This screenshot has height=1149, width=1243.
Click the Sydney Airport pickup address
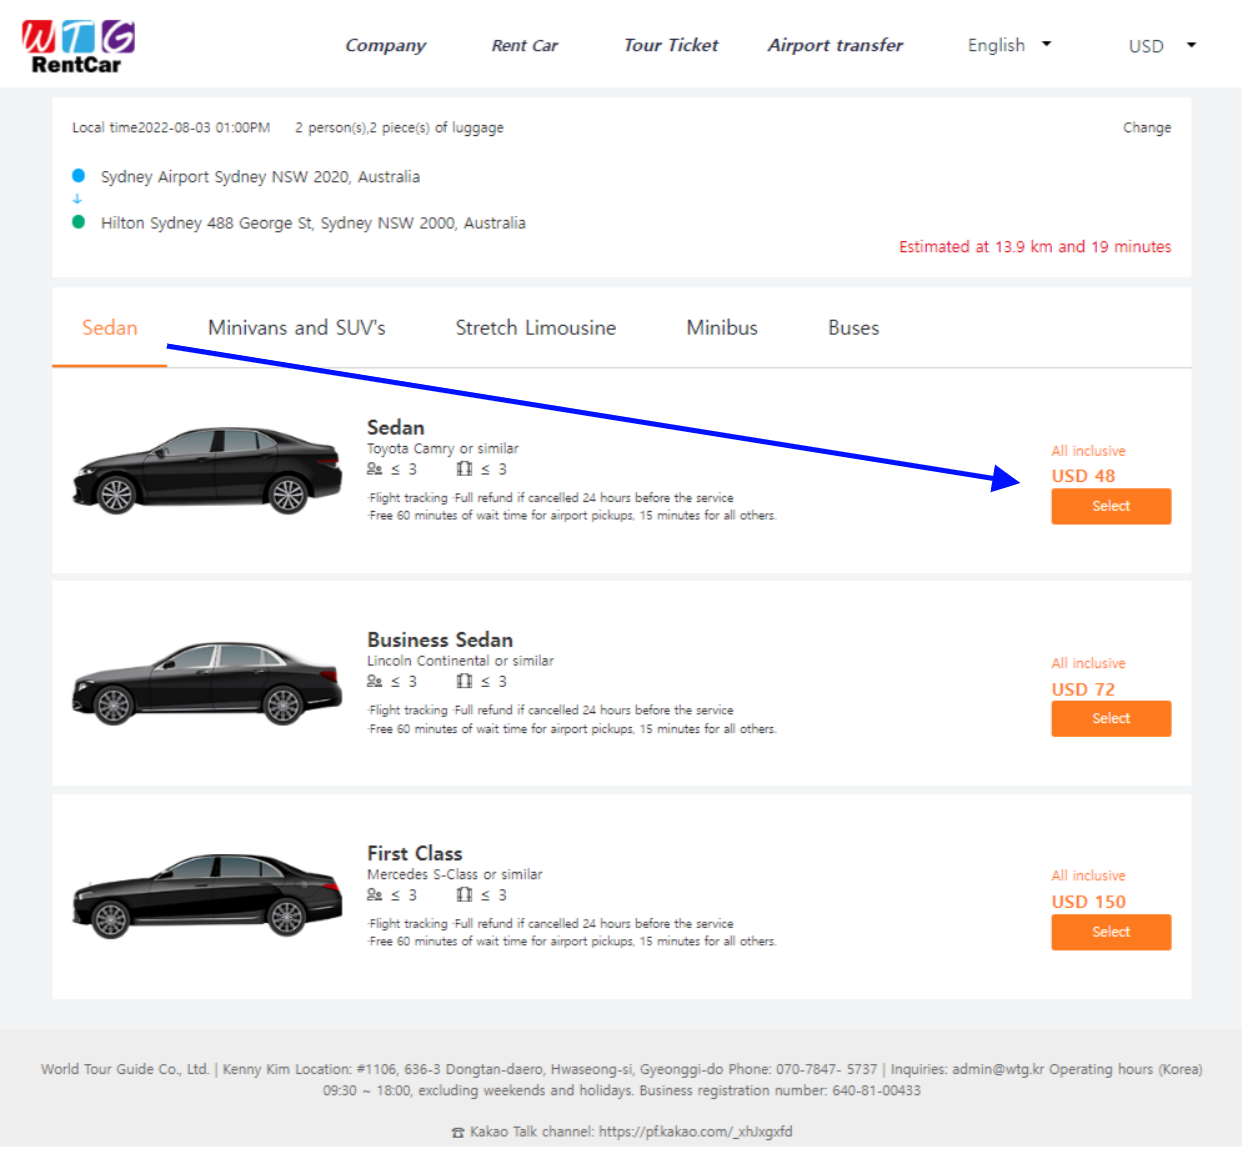pos(260,177)
